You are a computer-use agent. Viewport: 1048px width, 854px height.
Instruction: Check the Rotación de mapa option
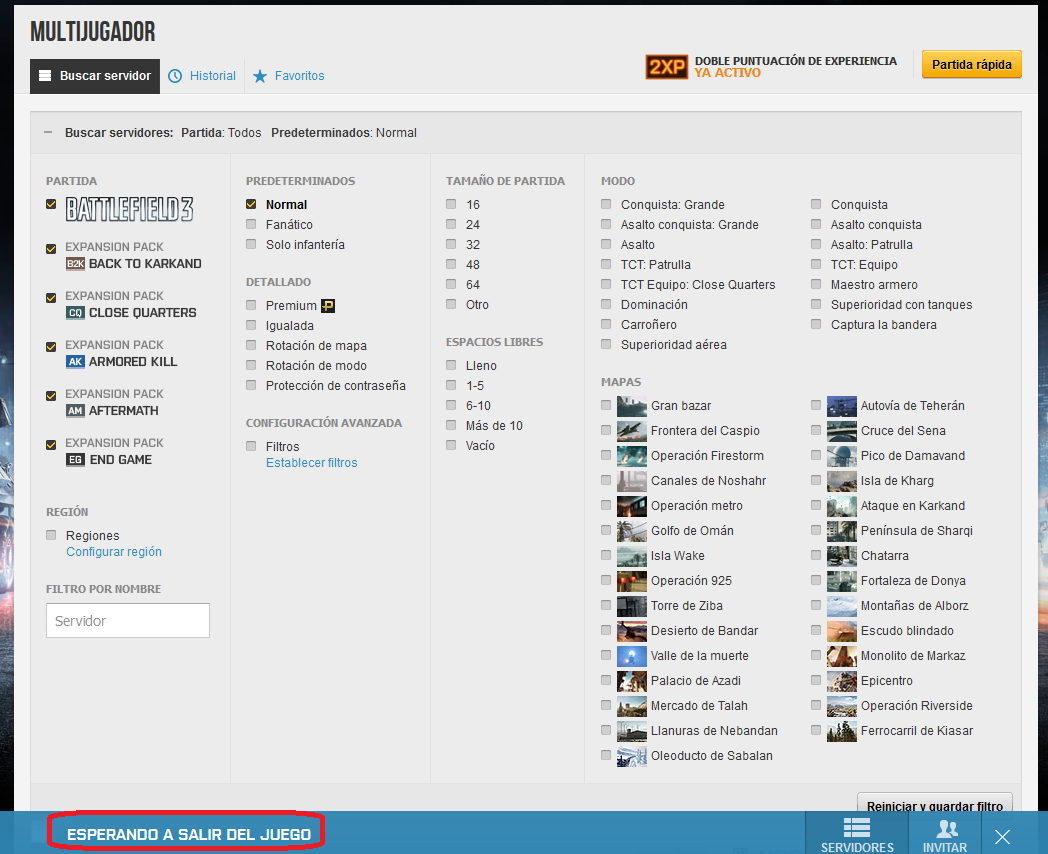point(251,345)
